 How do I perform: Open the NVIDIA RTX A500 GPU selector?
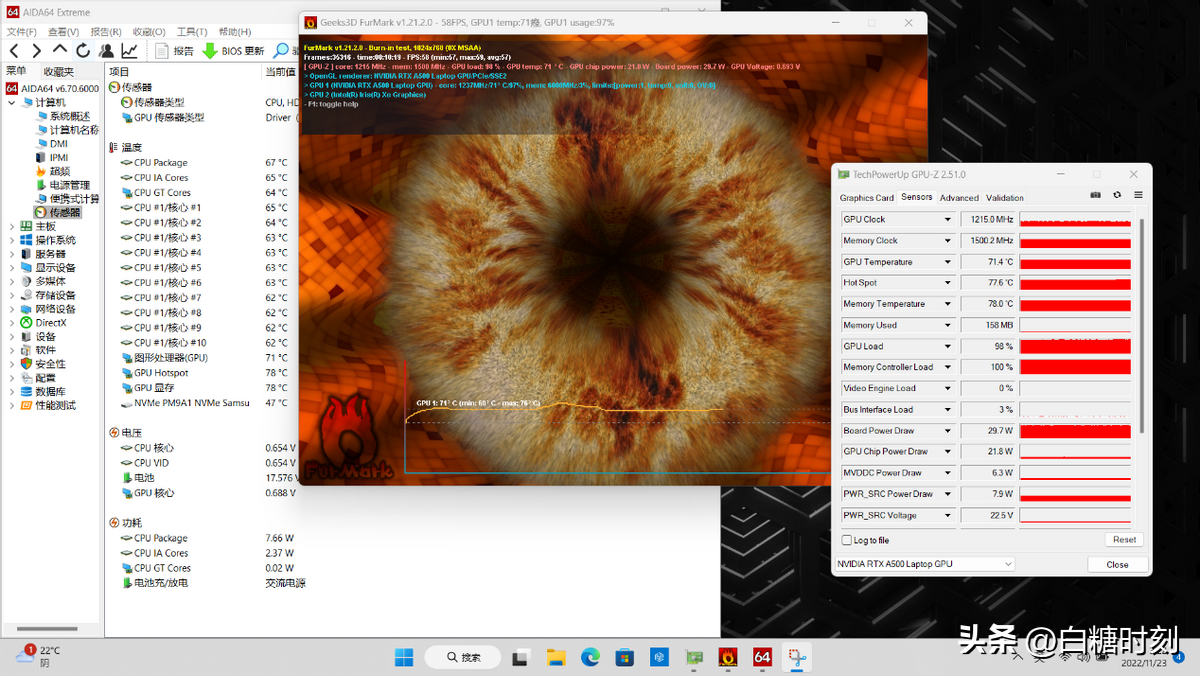tap(925, 564)
